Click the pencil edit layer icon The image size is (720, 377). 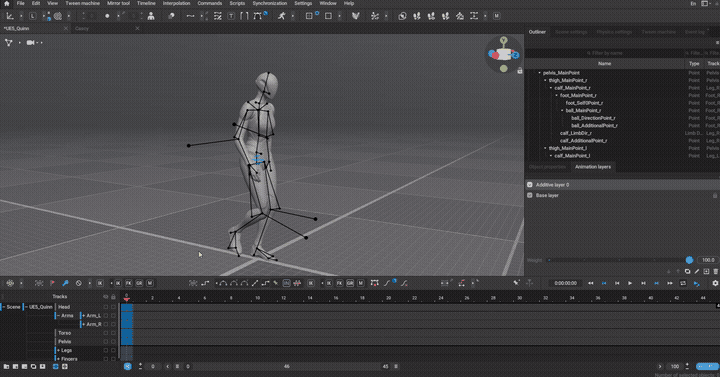click(697, 271)
